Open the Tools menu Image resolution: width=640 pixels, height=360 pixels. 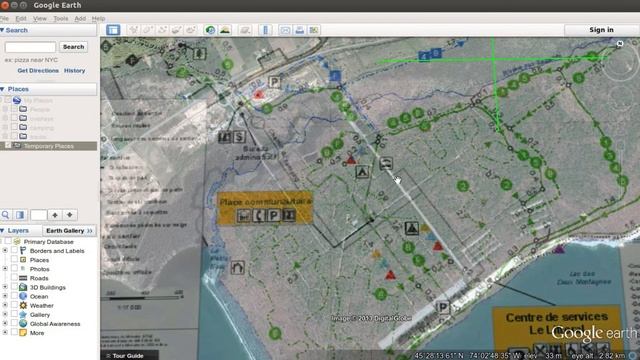[61, 18]
